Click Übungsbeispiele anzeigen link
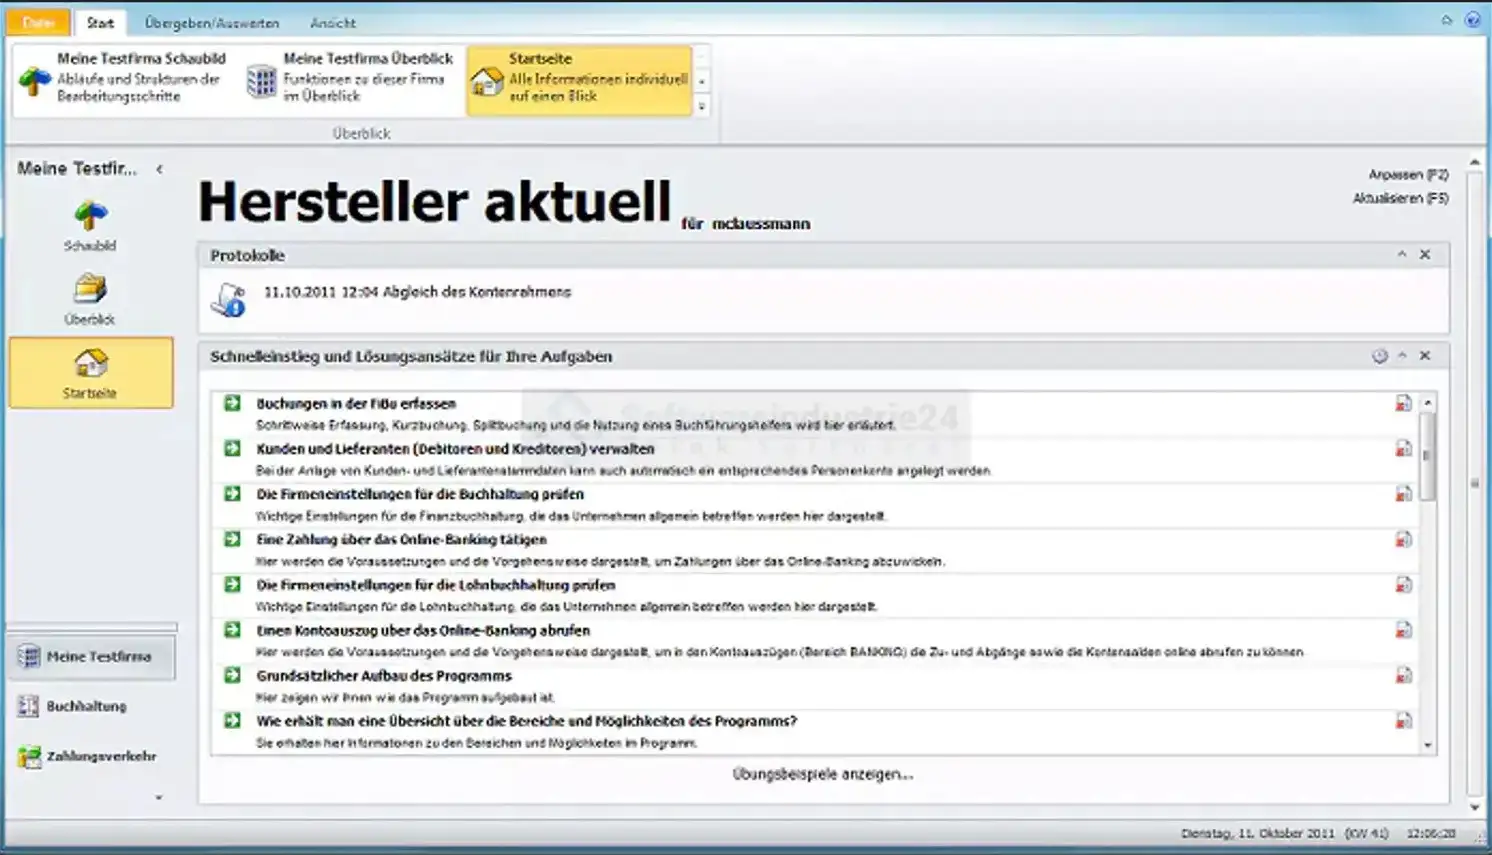The height and width of the screenshot is (855, 1492). pyautogui.click(x=822, y=774)
